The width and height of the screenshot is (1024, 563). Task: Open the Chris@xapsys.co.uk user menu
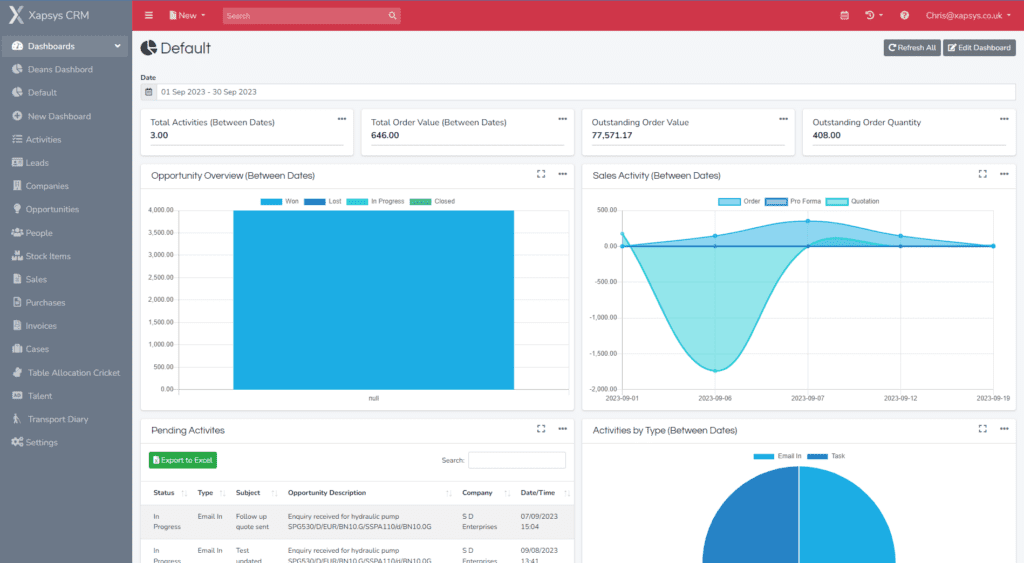[968, 15]
